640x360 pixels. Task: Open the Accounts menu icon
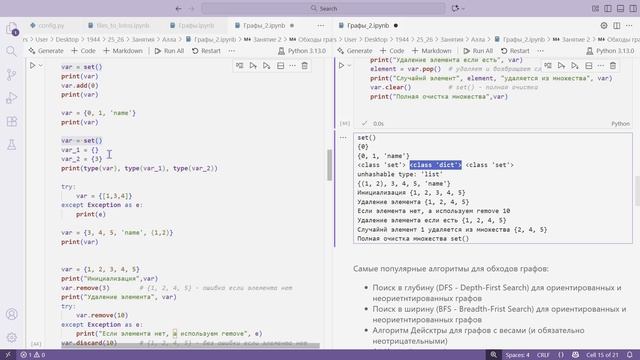coord(11,314)
